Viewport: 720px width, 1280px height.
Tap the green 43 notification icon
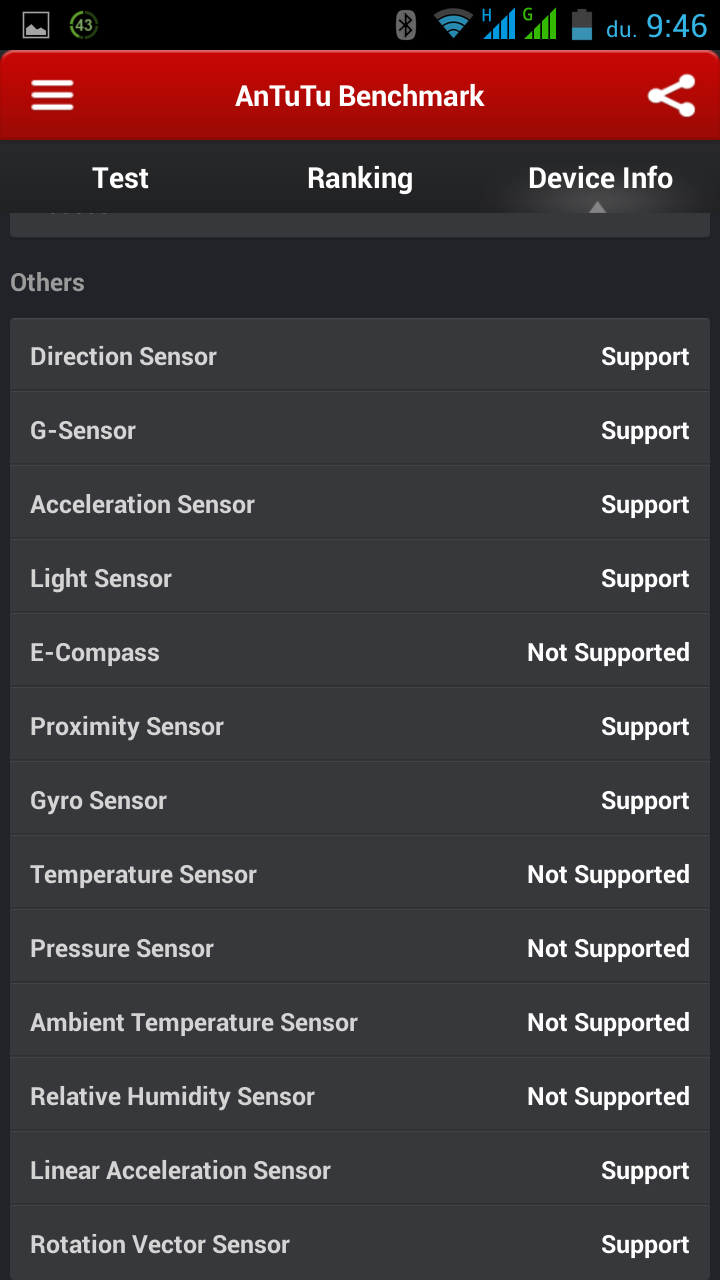[x=84, y=26]
